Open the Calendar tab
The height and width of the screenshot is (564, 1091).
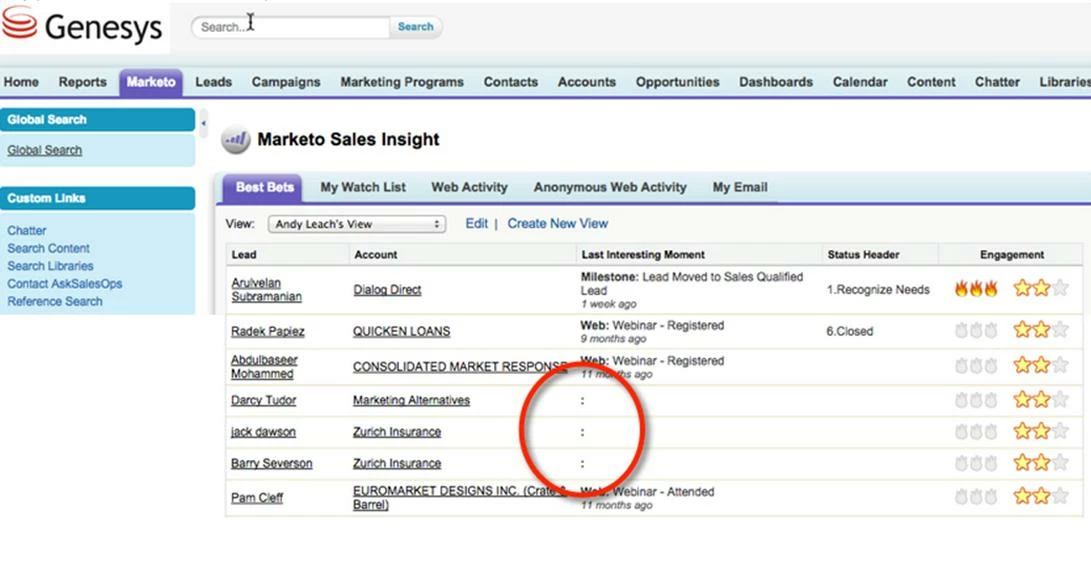pyautogui.click(x=860, y=82)
